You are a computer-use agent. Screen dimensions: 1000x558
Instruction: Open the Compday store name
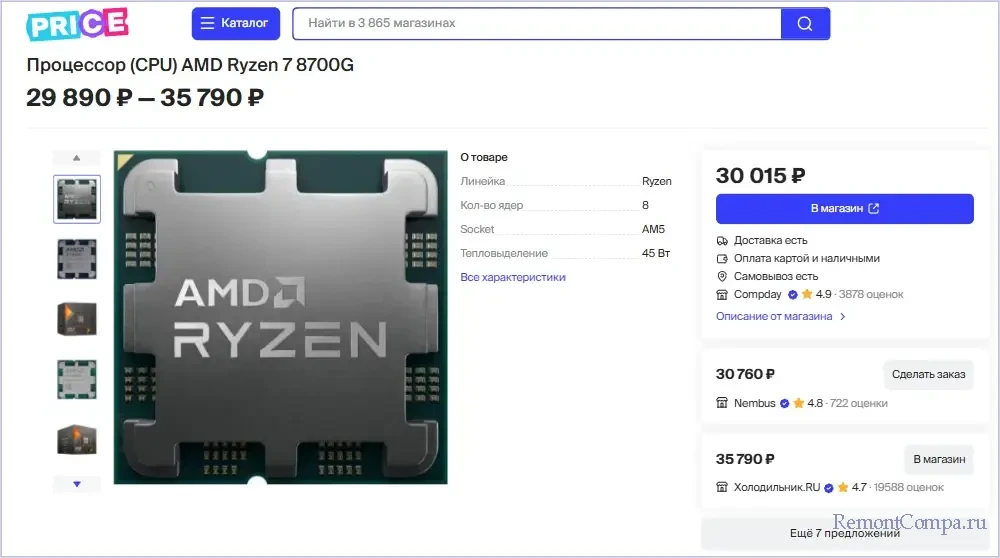click(x=757, y=295)
